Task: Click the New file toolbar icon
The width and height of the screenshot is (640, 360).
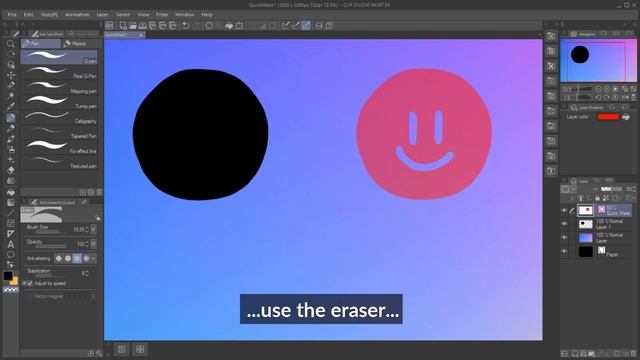Action: coord(123,26)
